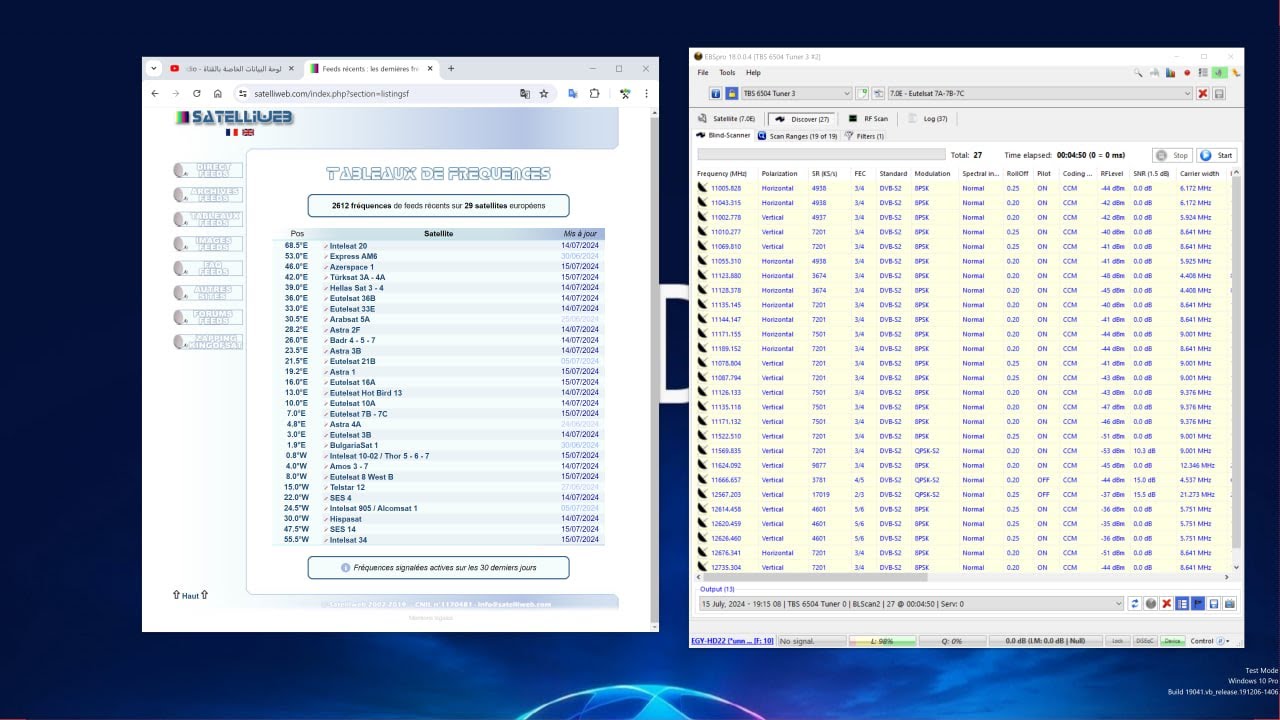Bookmark this page with the star icon
Screen dimensions: 1280x720
pyautogui.click(x=544, y=93)
